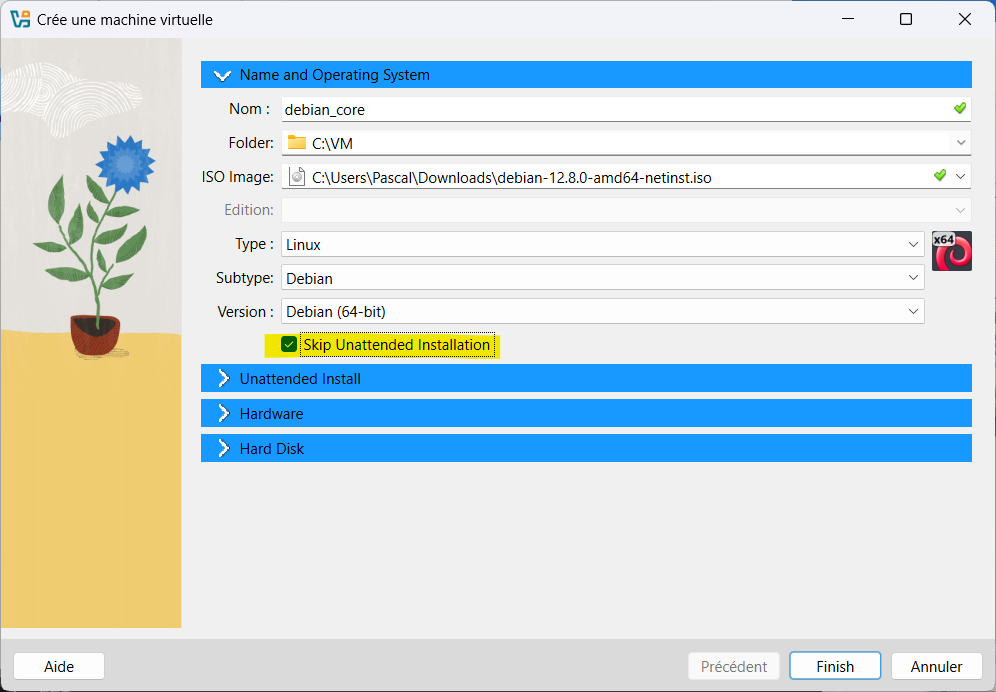Click the ISO disc file icon
996x692 pixels.
[x=297, y=177]
